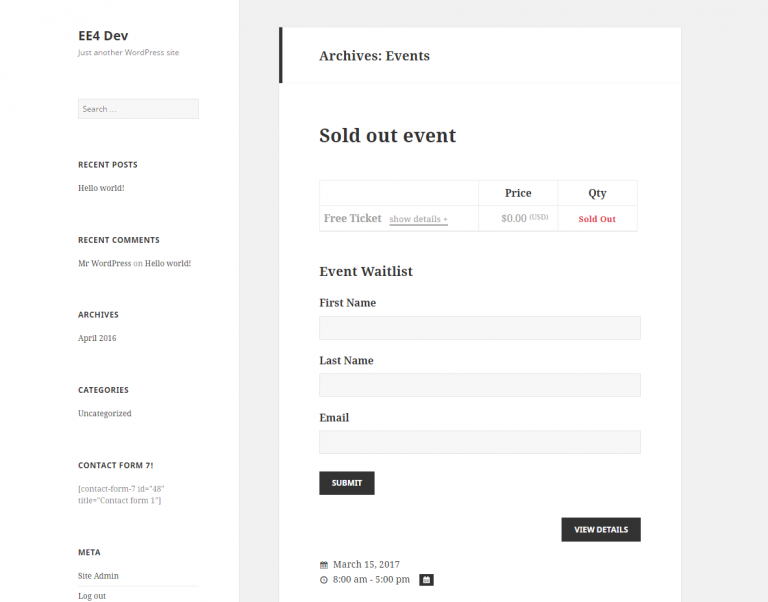Open the Uncategorized category
Screen dimensions: 768x602
[x=104, y=413]
